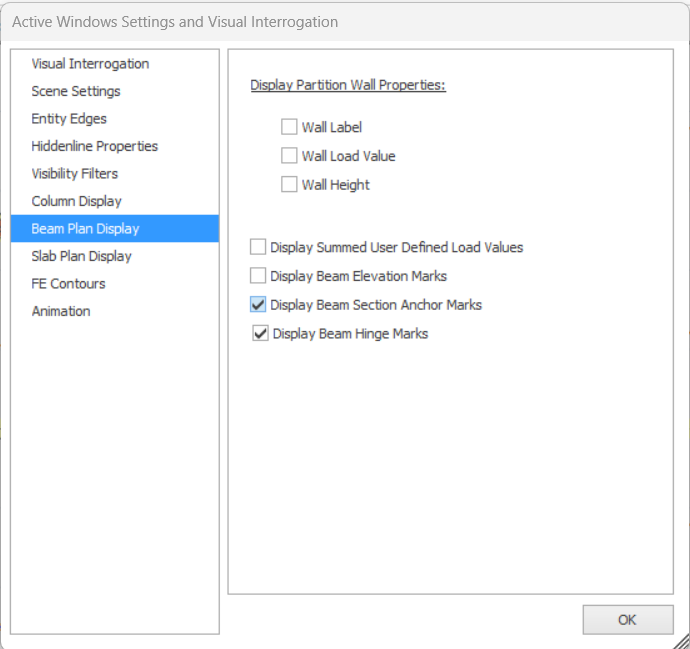This screenshot has height=649, width=690.
Task: Show the FE Contours options
Action: tap(68, 284)
